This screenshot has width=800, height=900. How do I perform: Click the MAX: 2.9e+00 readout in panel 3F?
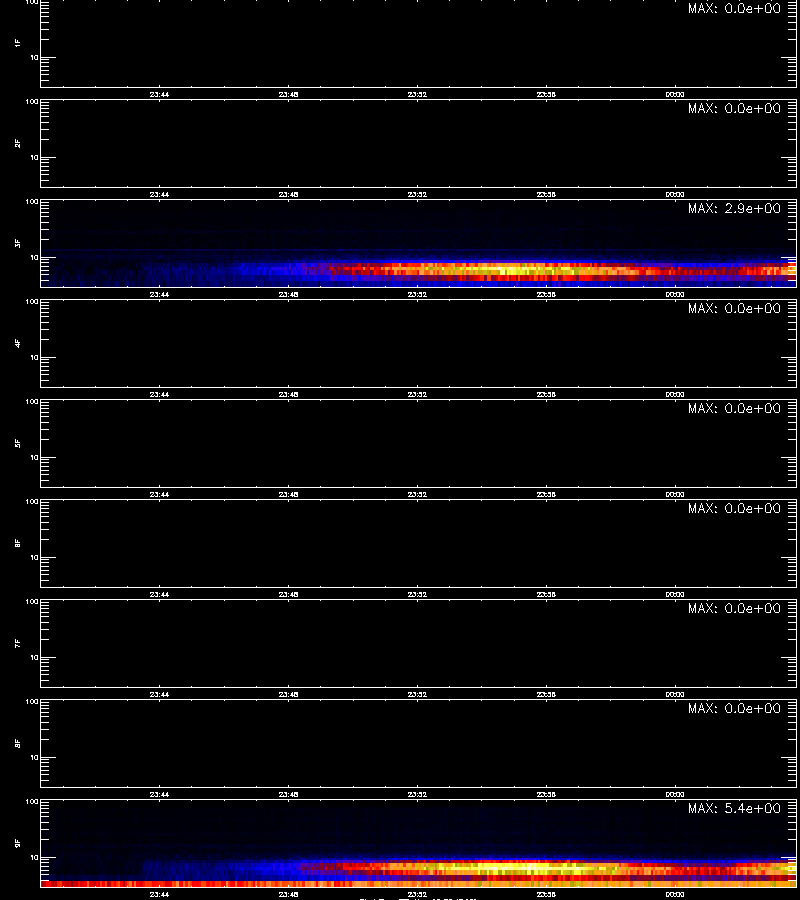click(x=734, y=208)
